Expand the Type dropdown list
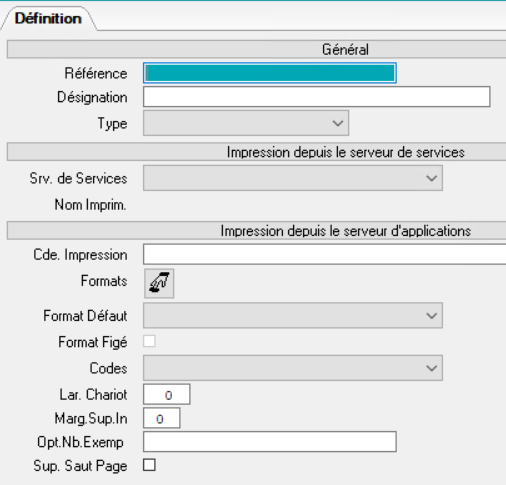This screenshot has height=485, width=506. pyautogui.click(x=246, y=123)
